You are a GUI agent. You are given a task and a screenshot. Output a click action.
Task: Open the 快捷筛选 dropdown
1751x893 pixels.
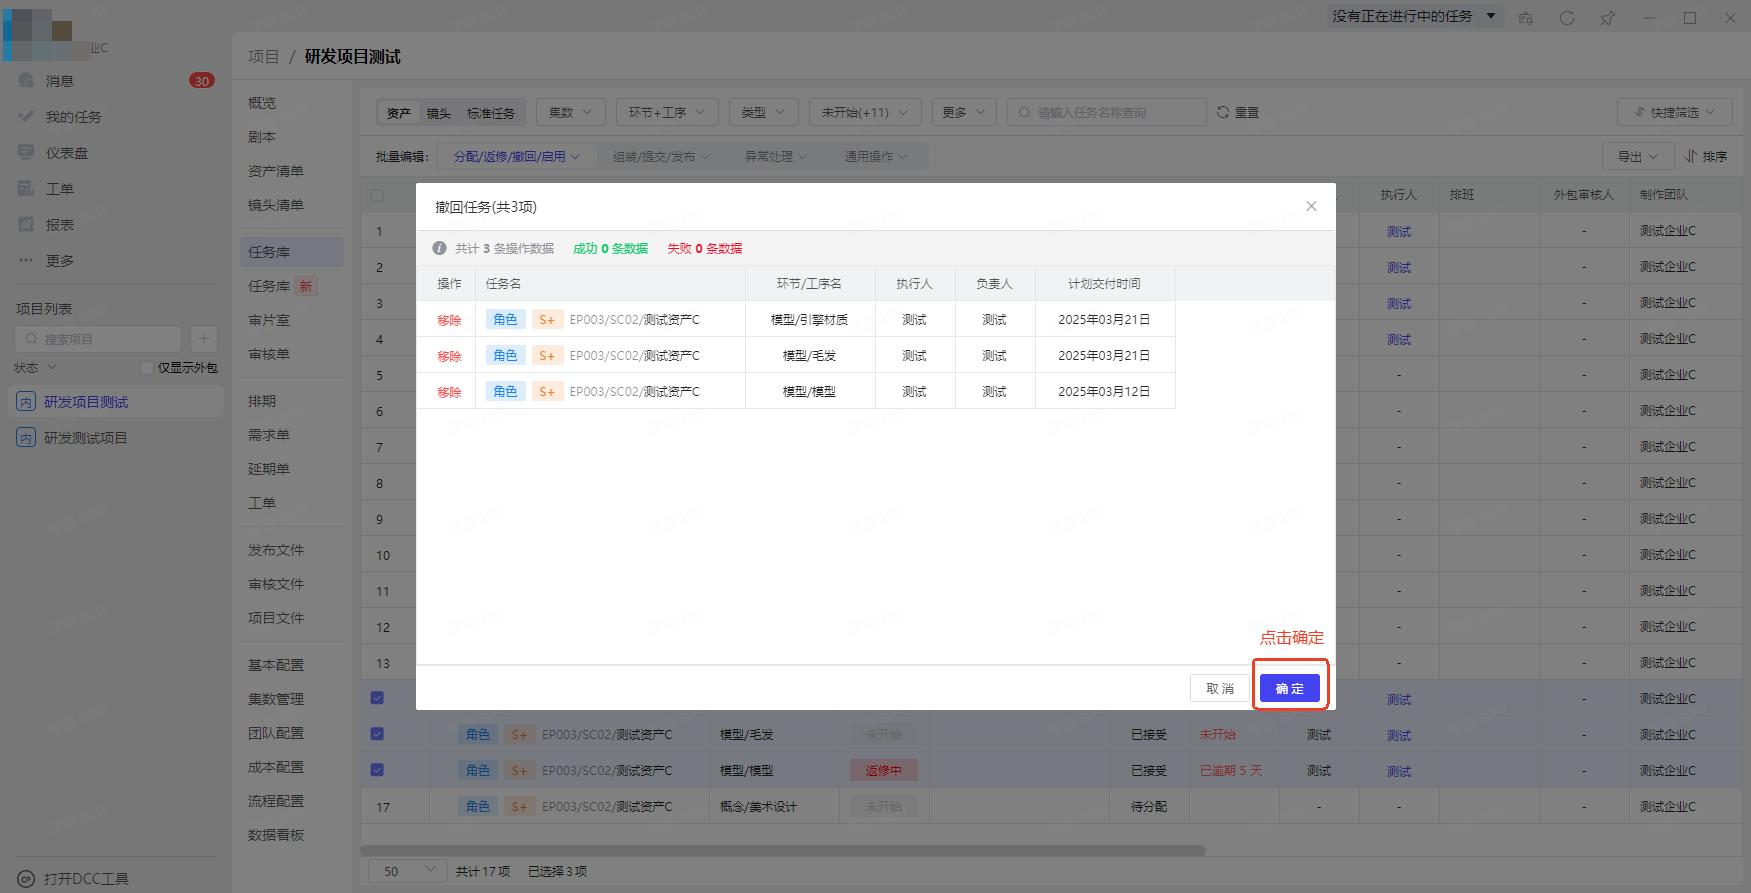(1674, 112)
